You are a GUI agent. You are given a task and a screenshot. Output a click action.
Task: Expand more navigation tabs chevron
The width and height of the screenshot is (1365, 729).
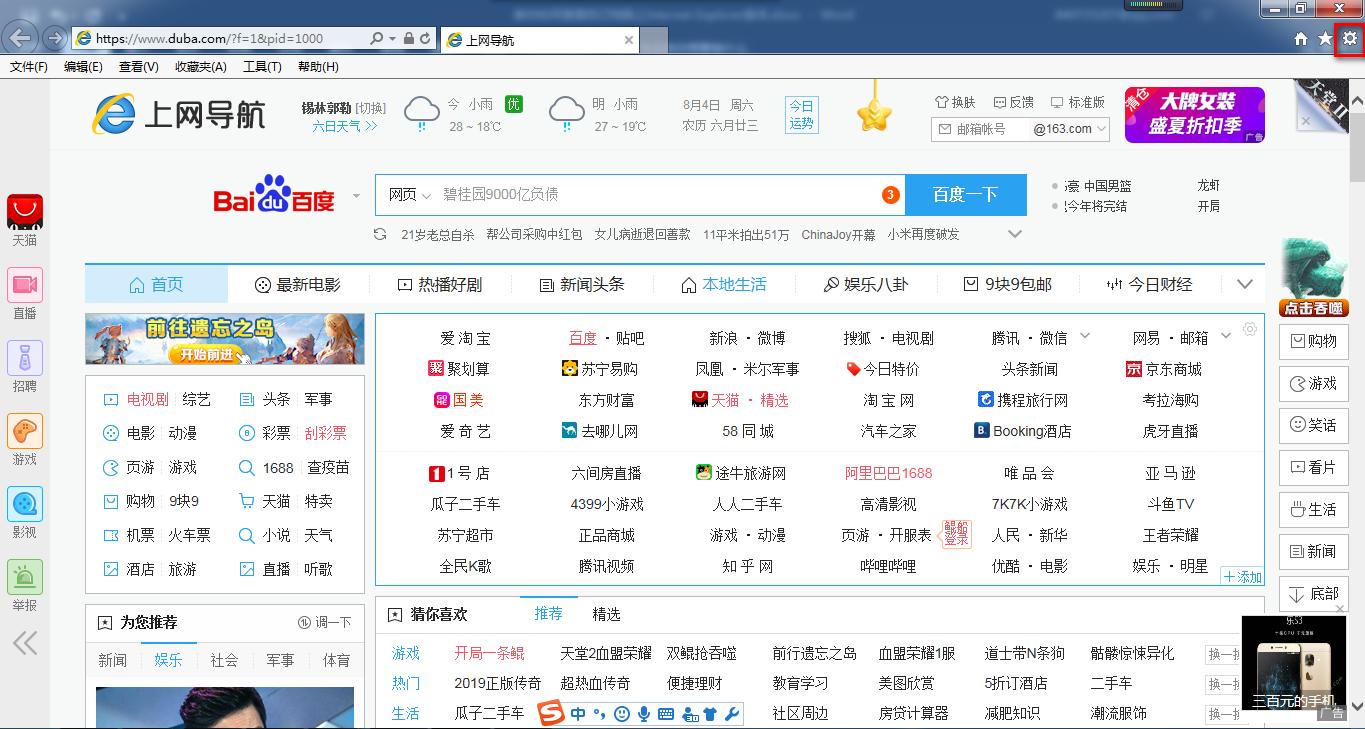[1244, 284]
